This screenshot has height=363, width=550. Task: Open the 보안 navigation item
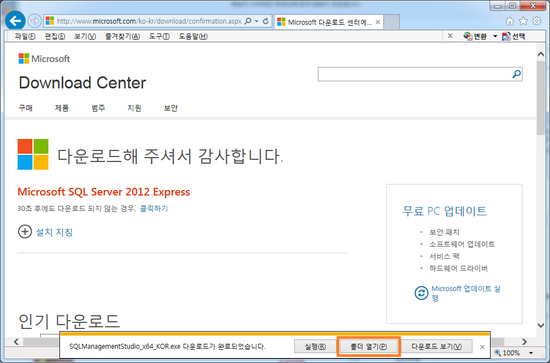point(171,108)
